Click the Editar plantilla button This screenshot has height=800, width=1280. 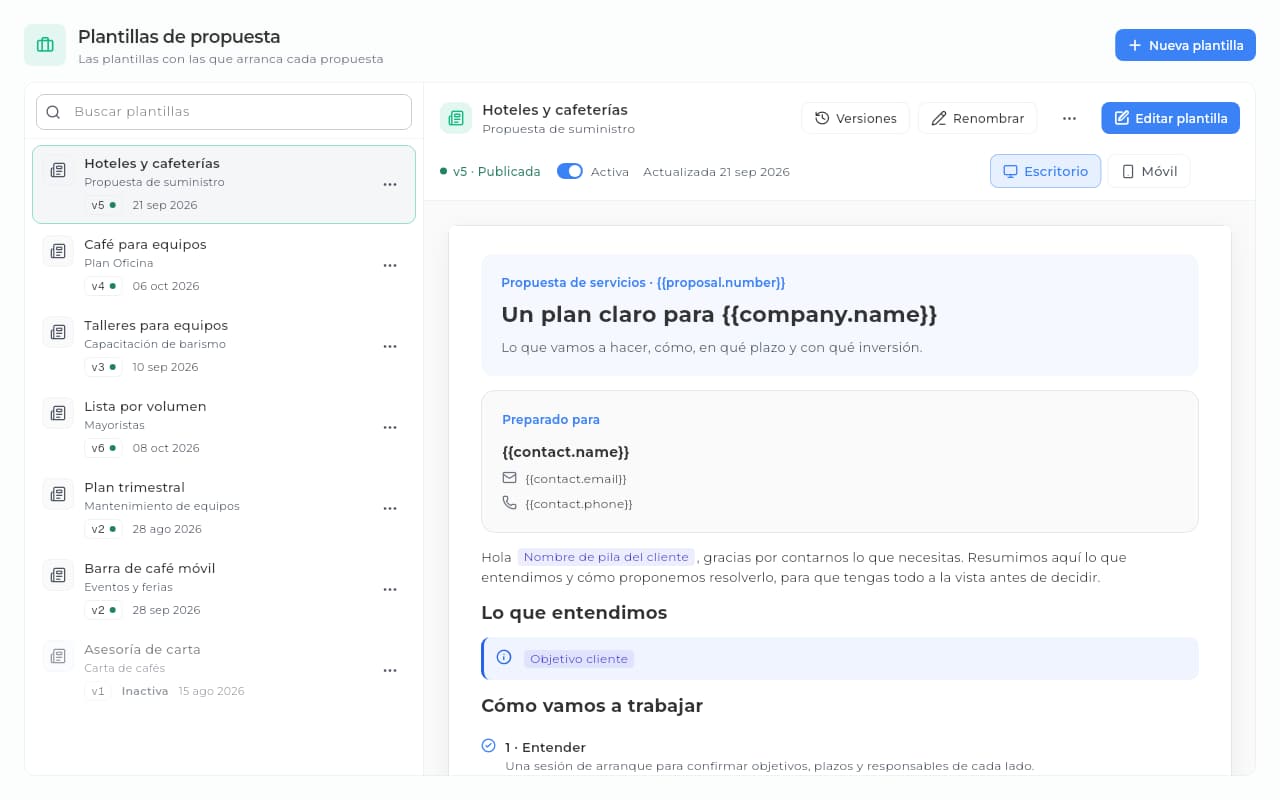pos(1170,118)
